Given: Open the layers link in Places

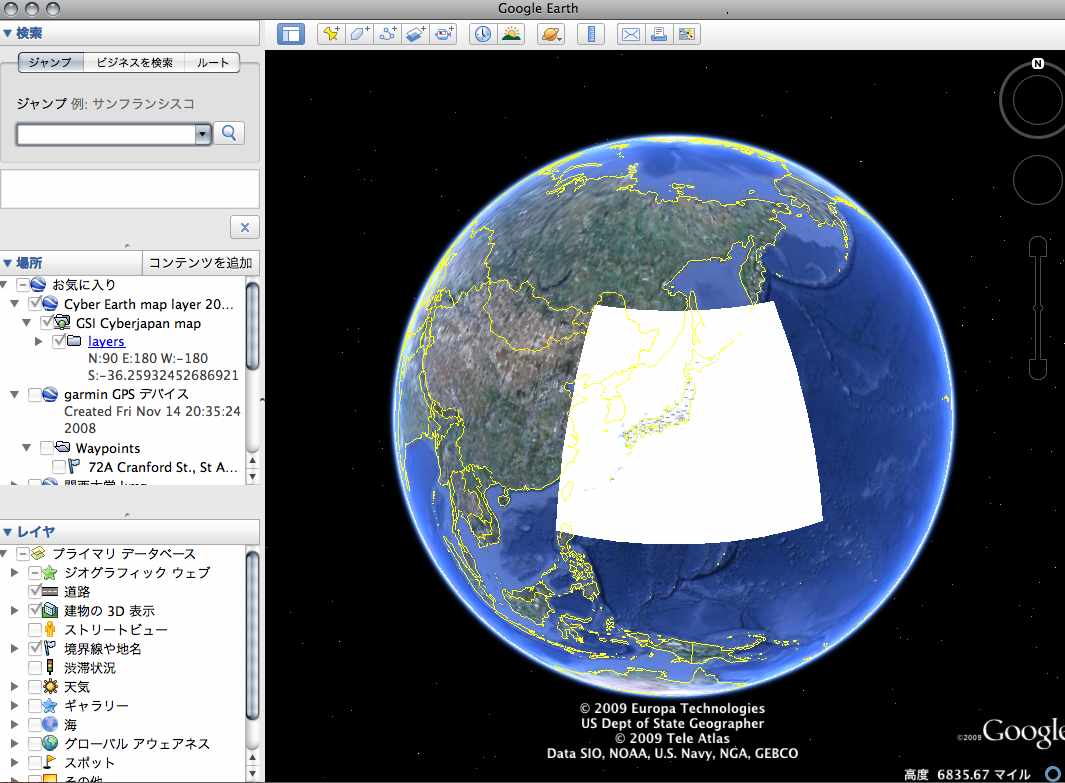Looking at the screenshot, I should [107, 342].
